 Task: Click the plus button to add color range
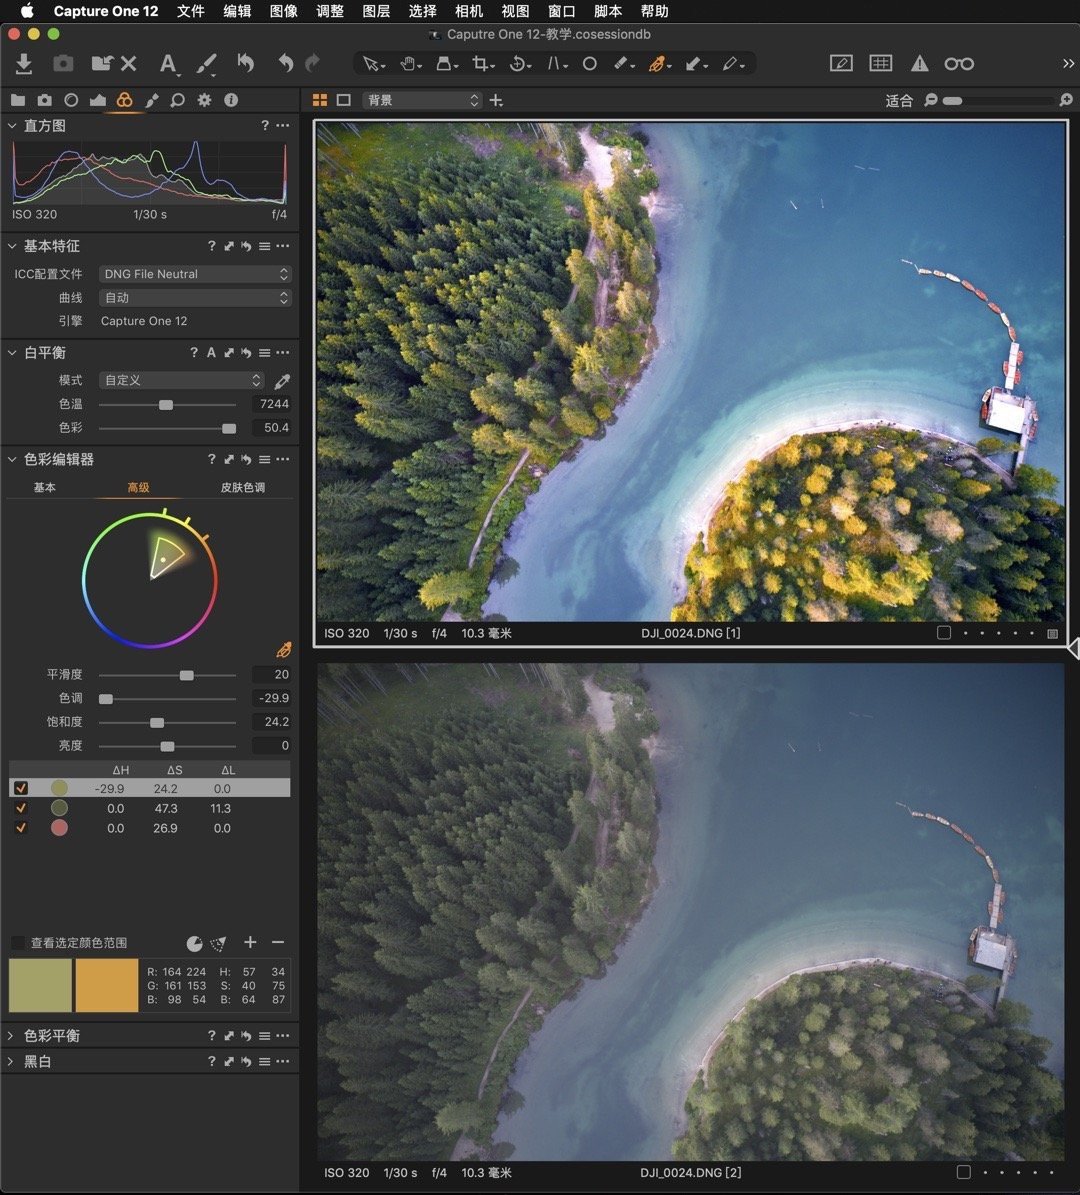tap(250, 942)
